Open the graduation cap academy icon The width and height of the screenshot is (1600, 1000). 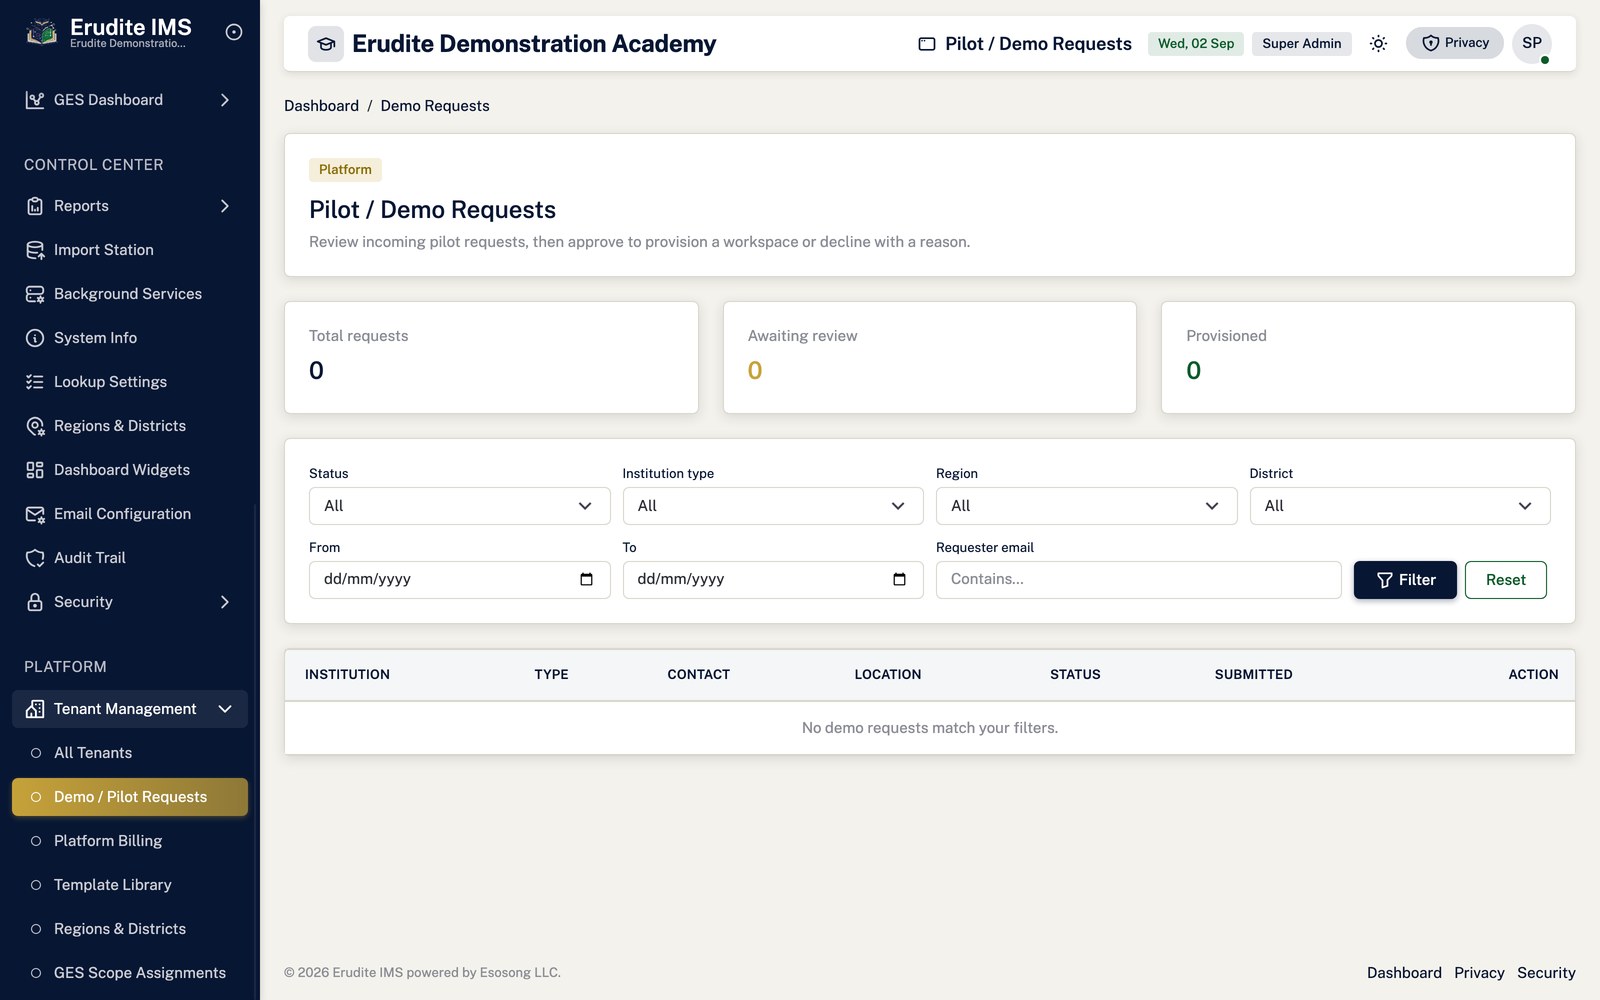326,44
